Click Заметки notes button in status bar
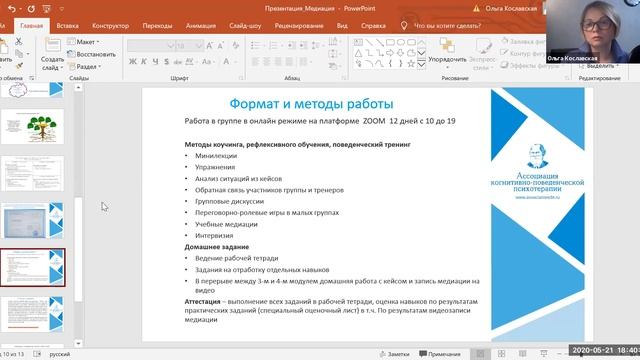640x360 pixels. pos(394,354)
